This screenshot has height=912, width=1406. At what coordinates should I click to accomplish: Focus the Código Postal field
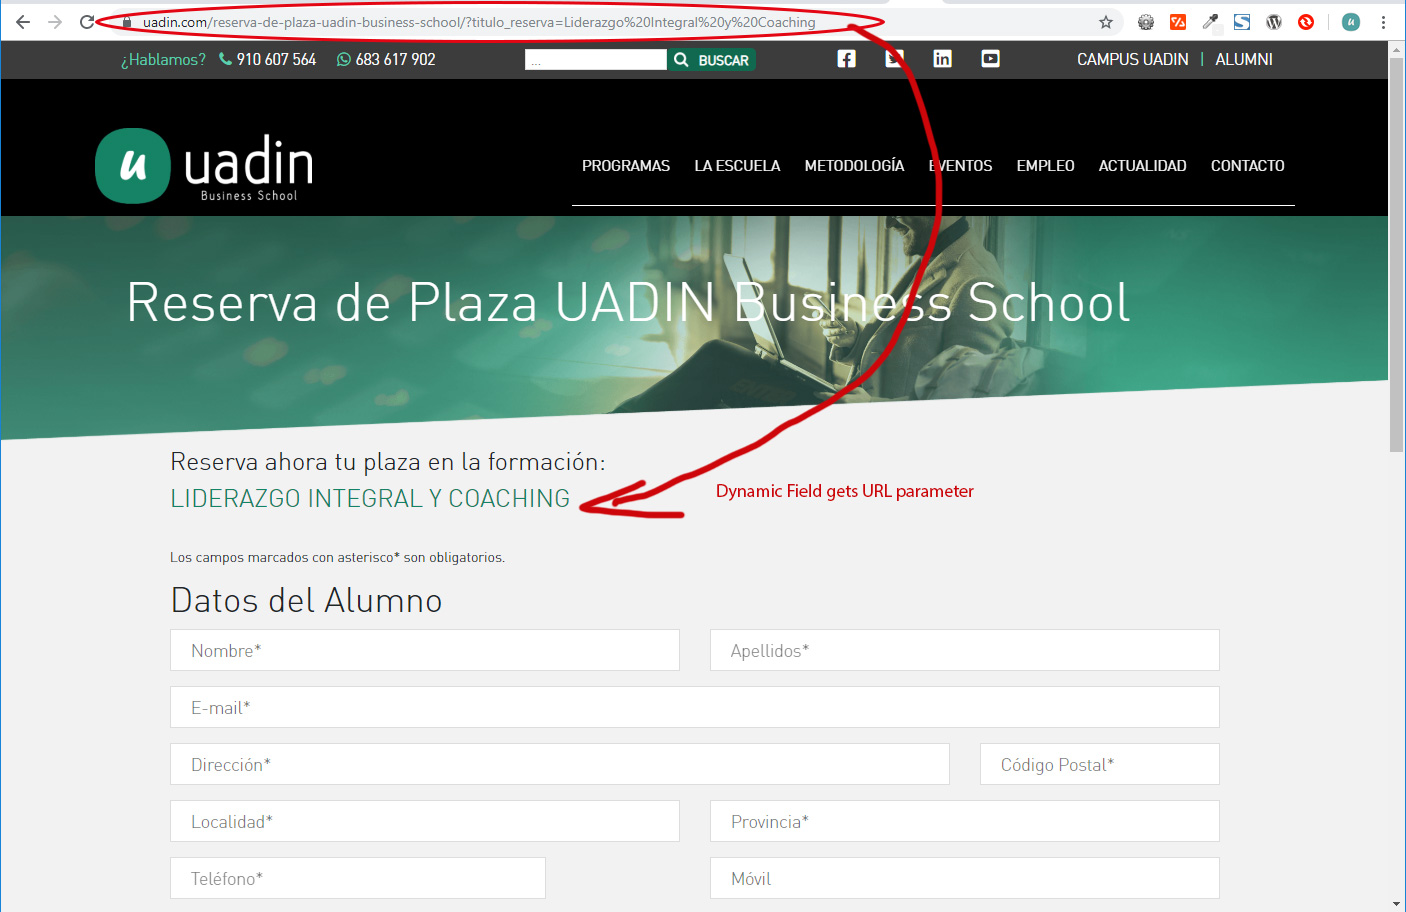[x=1100, y=764]
